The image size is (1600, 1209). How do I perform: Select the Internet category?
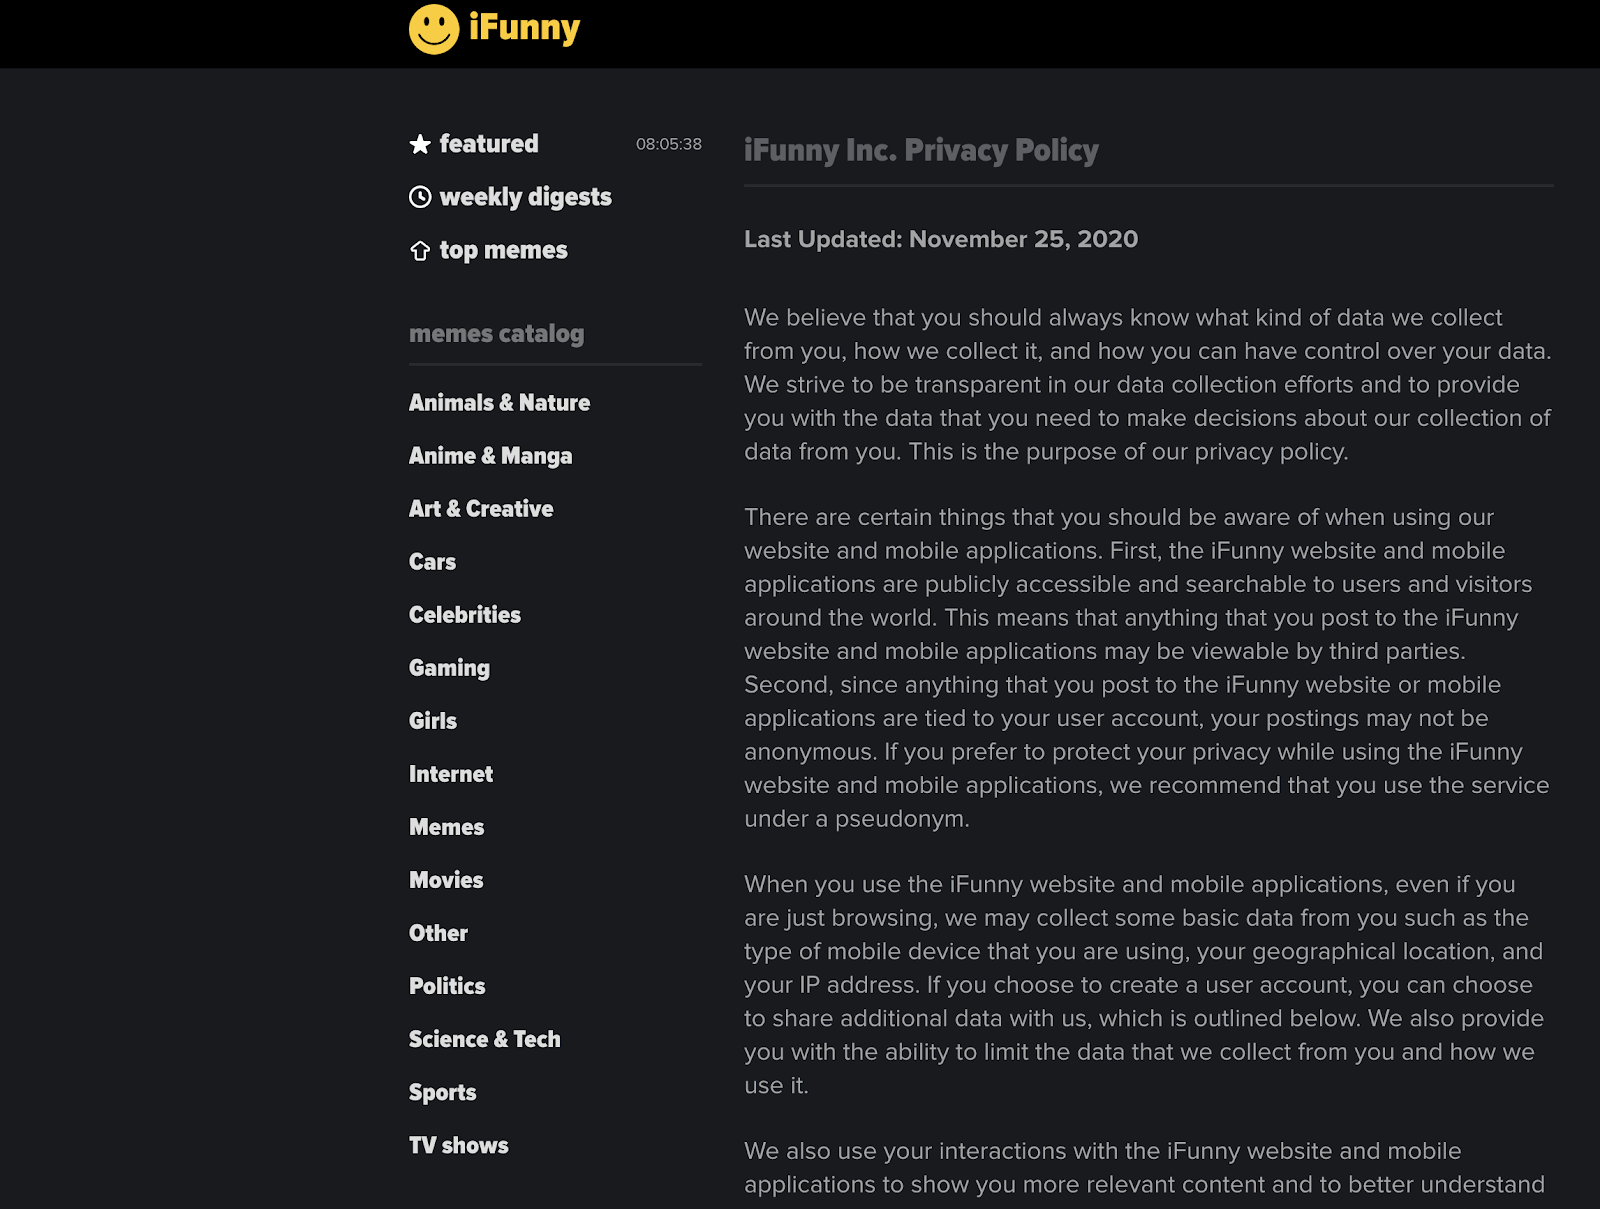(451, 774)
